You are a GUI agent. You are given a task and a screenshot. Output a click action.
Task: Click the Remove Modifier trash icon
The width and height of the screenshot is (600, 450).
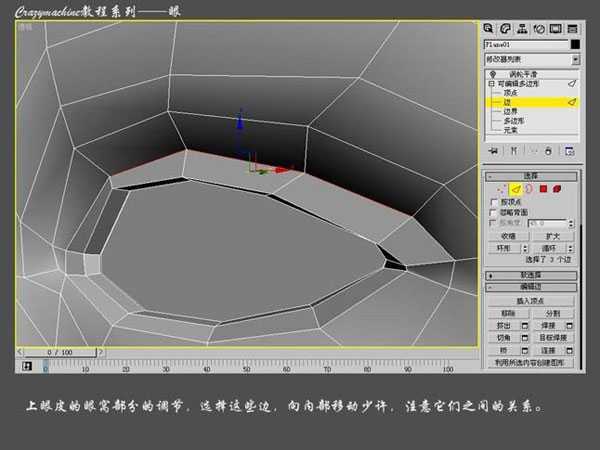coord(548,151)
